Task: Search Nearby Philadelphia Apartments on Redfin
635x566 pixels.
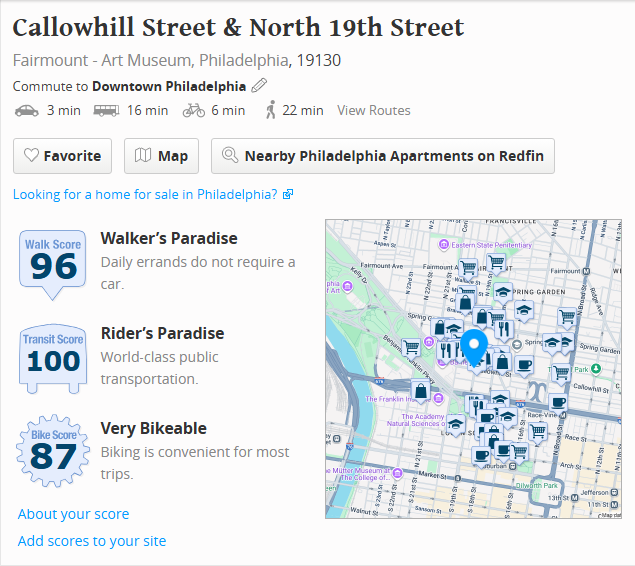Action: [x=383, y=156]
